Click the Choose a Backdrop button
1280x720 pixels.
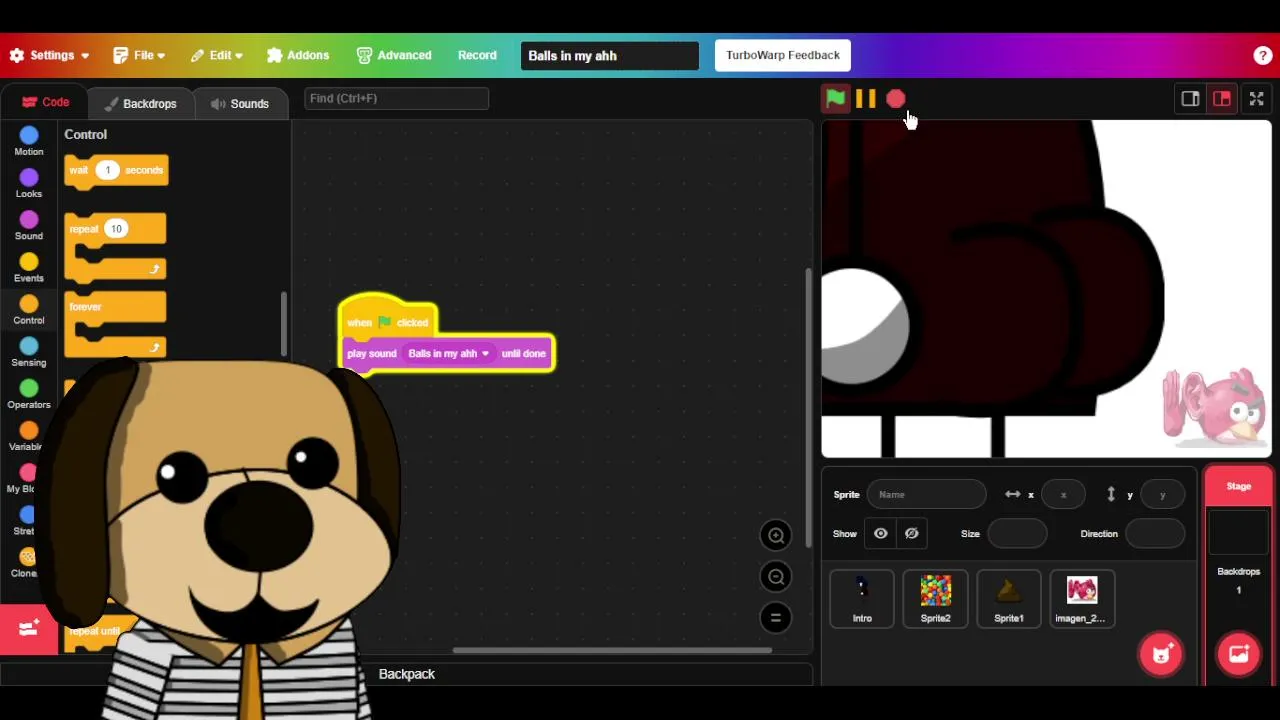click(1238, 654)
